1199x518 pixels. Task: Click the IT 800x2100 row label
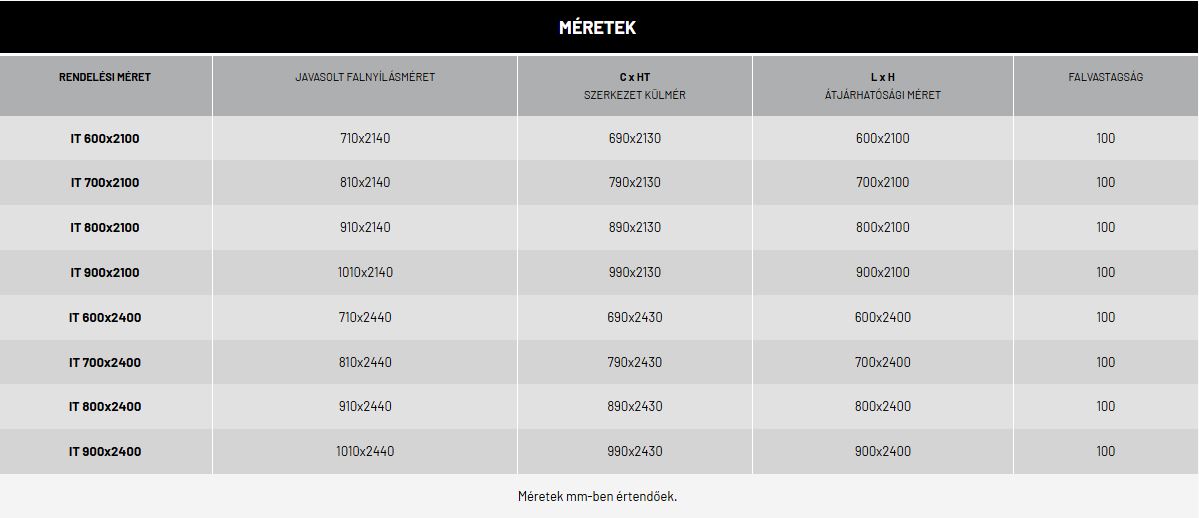pos(106,228)
